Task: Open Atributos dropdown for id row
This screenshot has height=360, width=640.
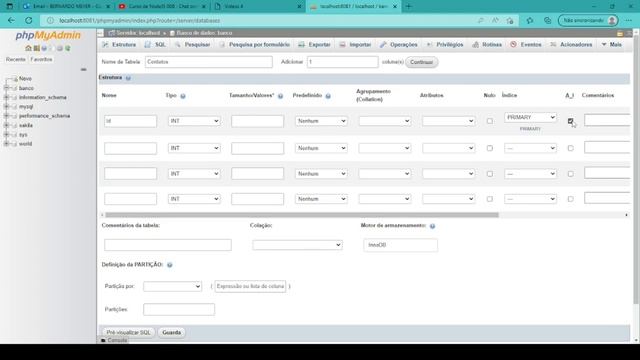Action: point(448,121)
